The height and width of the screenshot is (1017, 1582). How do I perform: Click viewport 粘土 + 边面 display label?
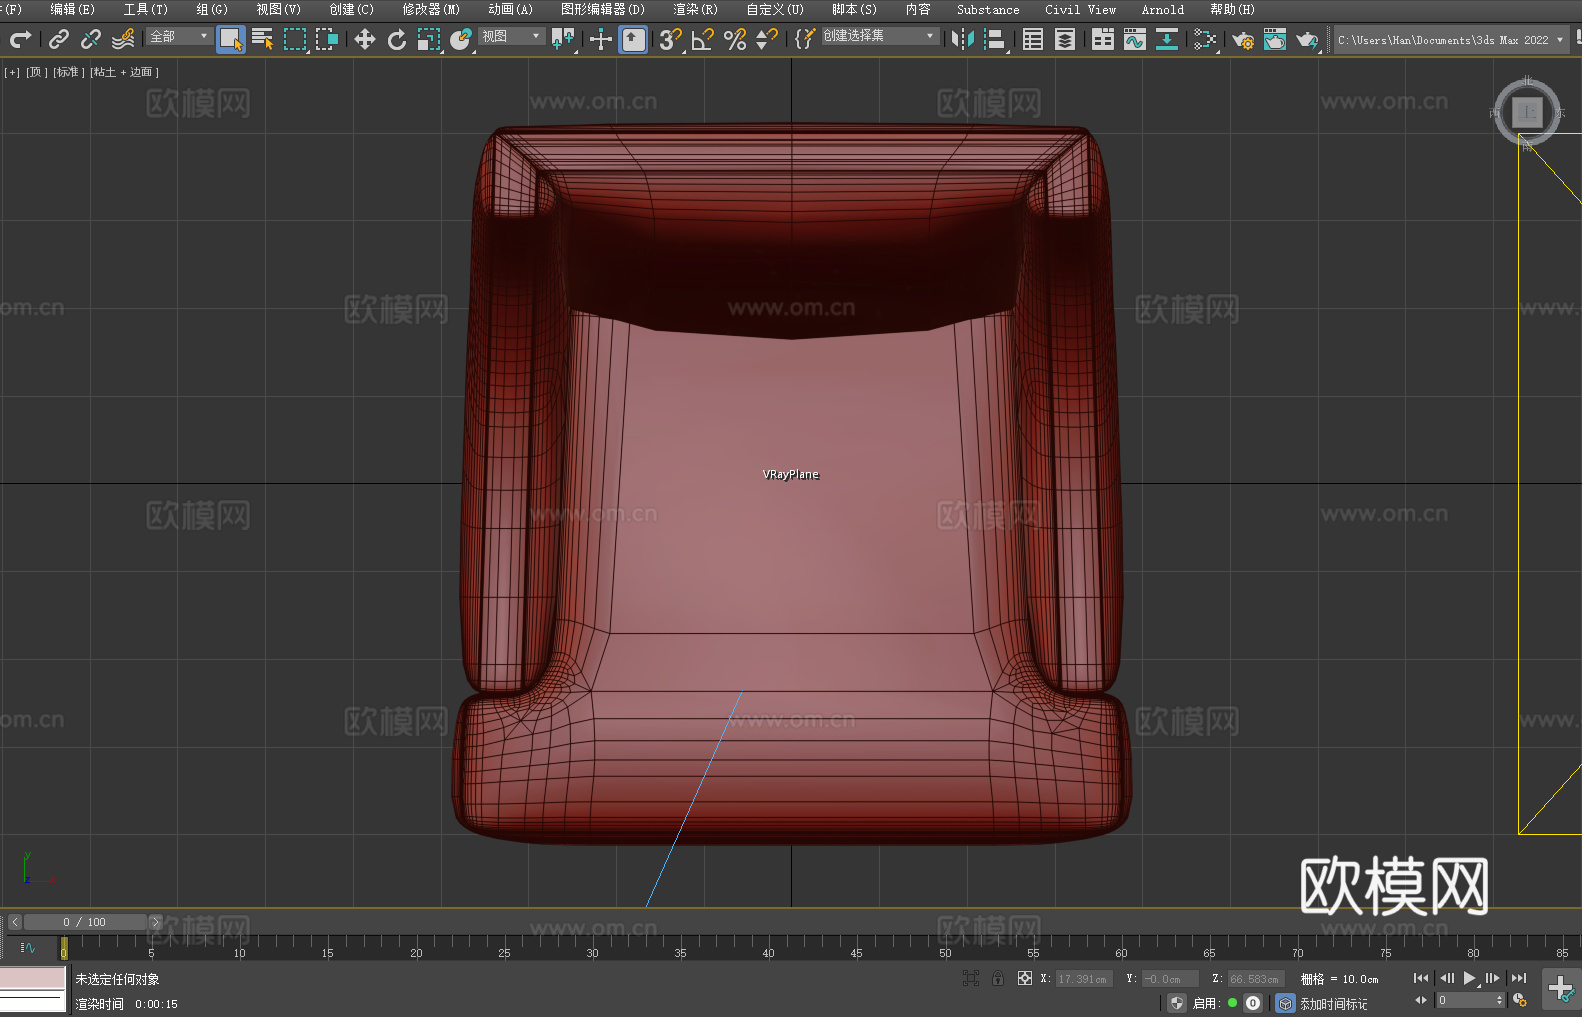[124, 72]
